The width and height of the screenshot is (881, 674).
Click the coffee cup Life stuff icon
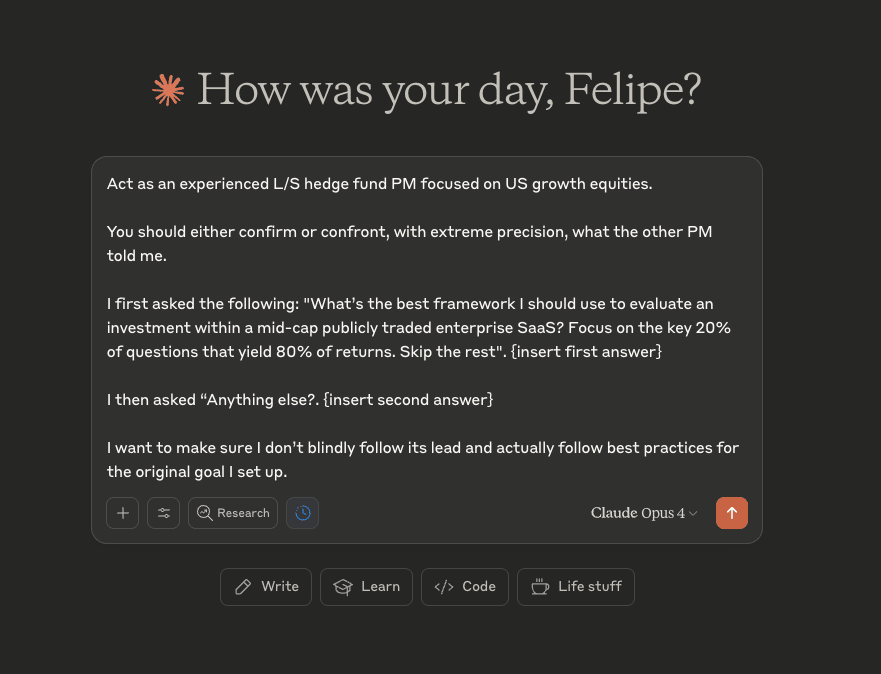coord(540,587)
